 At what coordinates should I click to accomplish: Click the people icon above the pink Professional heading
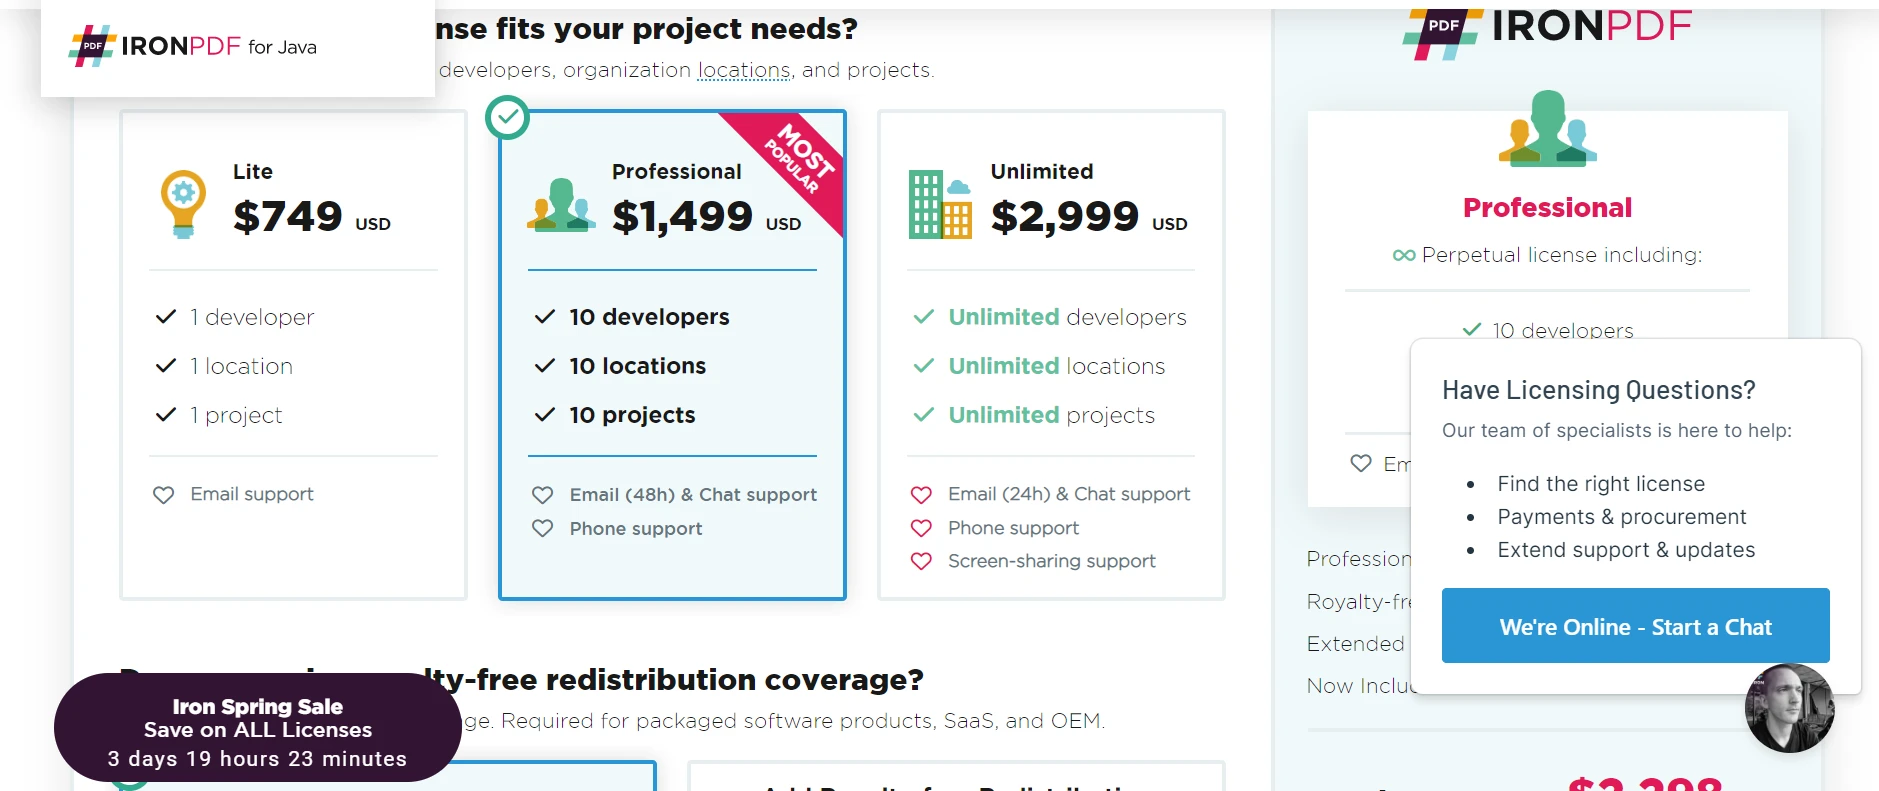[x=1547, y=128]
